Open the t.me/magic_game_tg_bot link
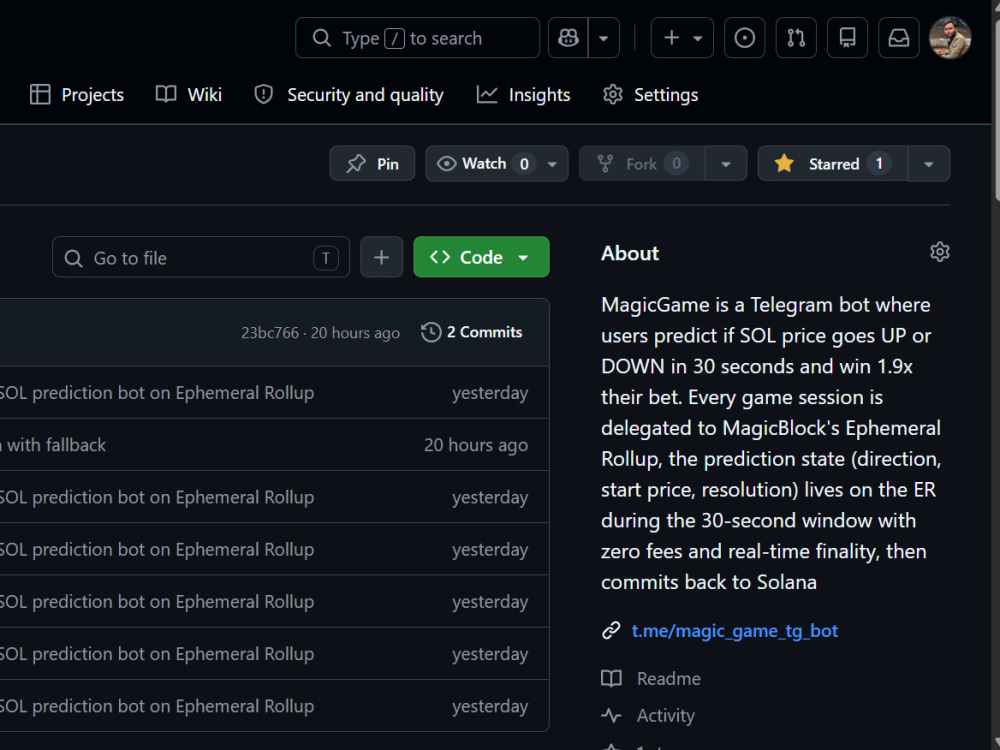 [x=734, y=631]
